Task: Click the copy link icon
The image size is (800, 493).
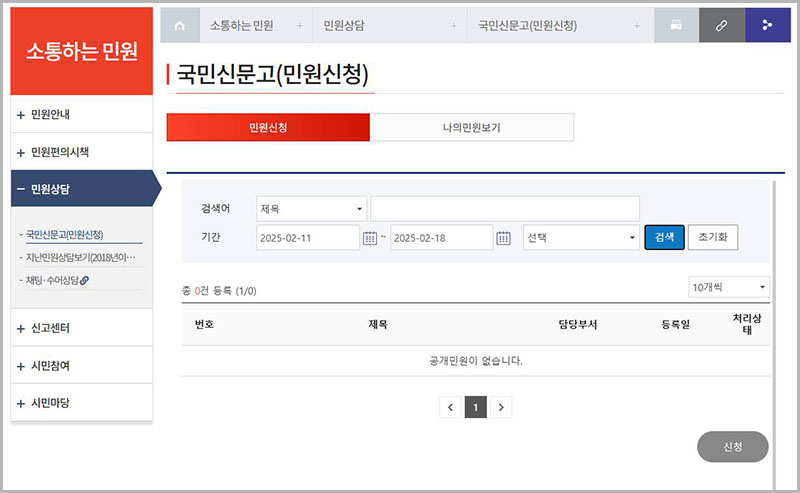Action: (x=721, y=26)
